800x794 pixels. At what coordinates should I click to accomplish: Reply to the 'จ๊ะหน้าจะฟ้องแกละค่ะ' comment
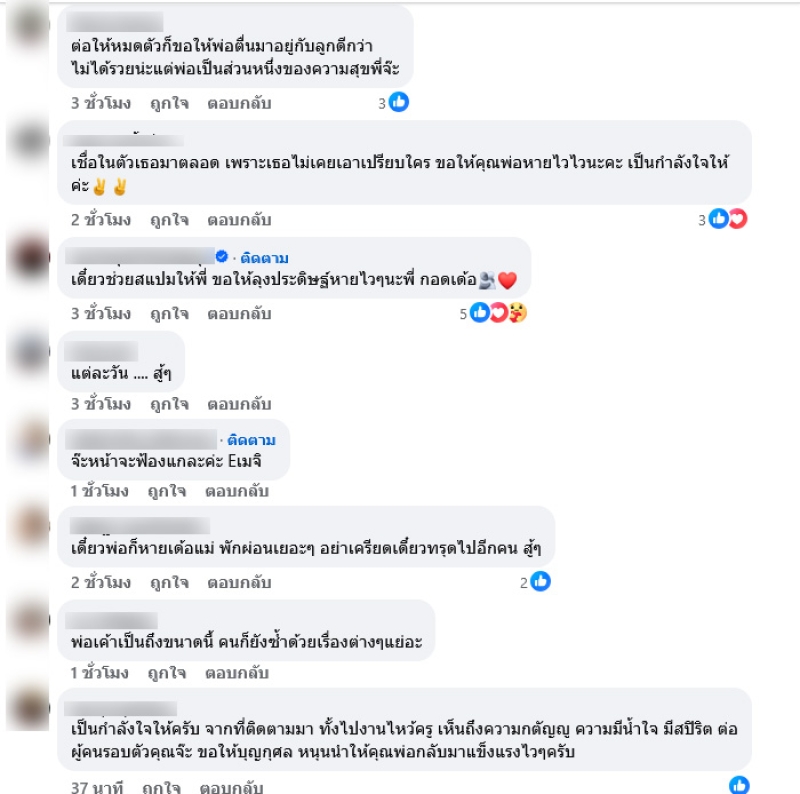[x=237, y=491]
